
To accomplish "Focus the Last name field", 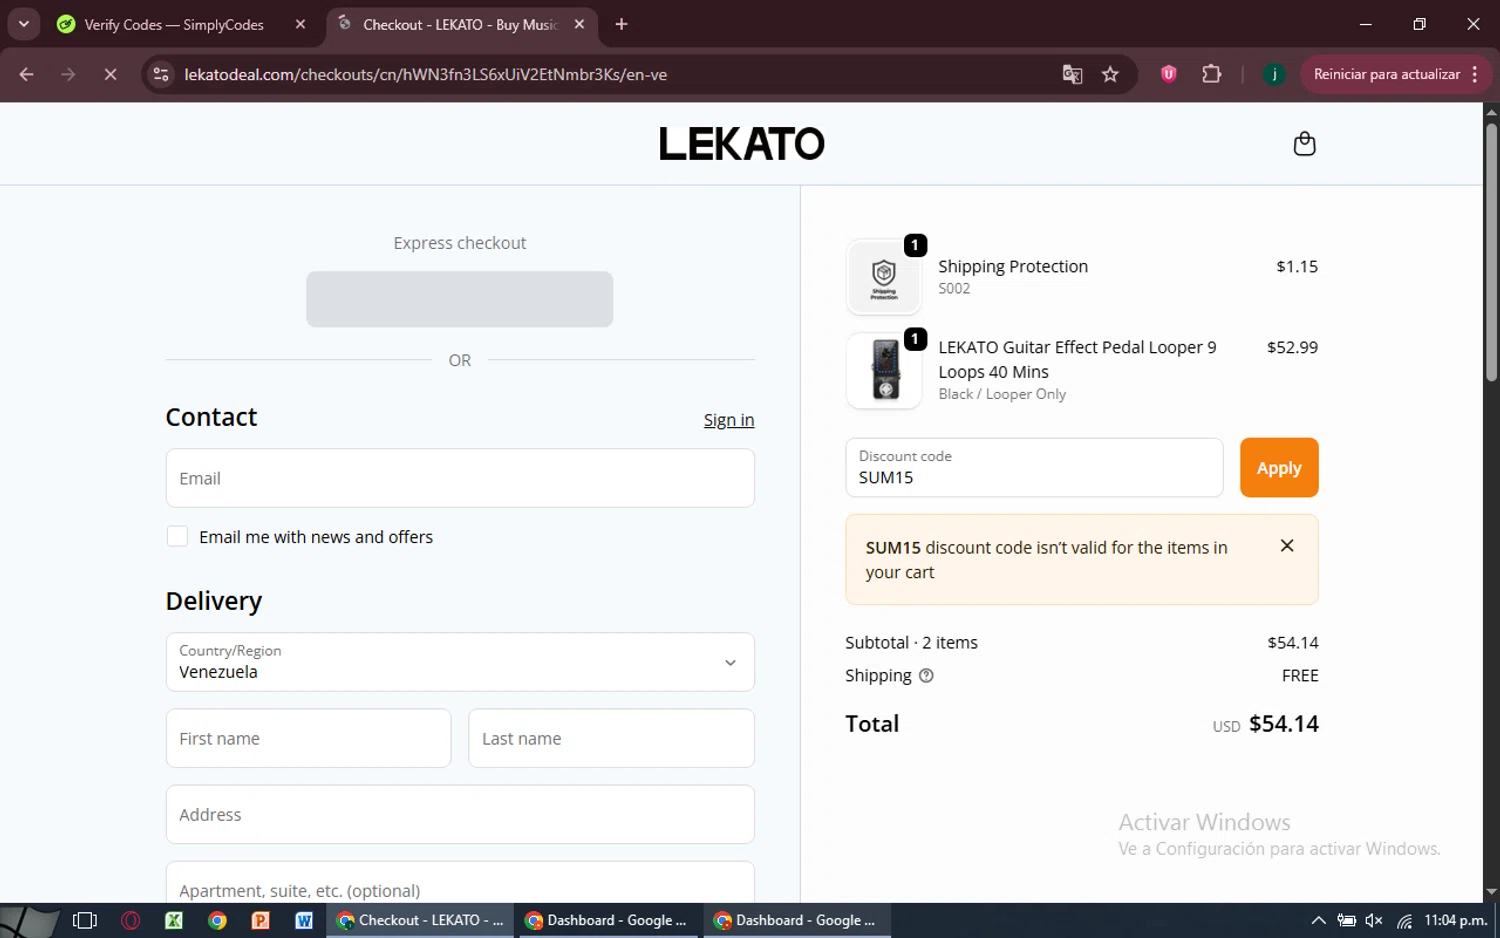I will pyautogui.click(x=611, y=738).
